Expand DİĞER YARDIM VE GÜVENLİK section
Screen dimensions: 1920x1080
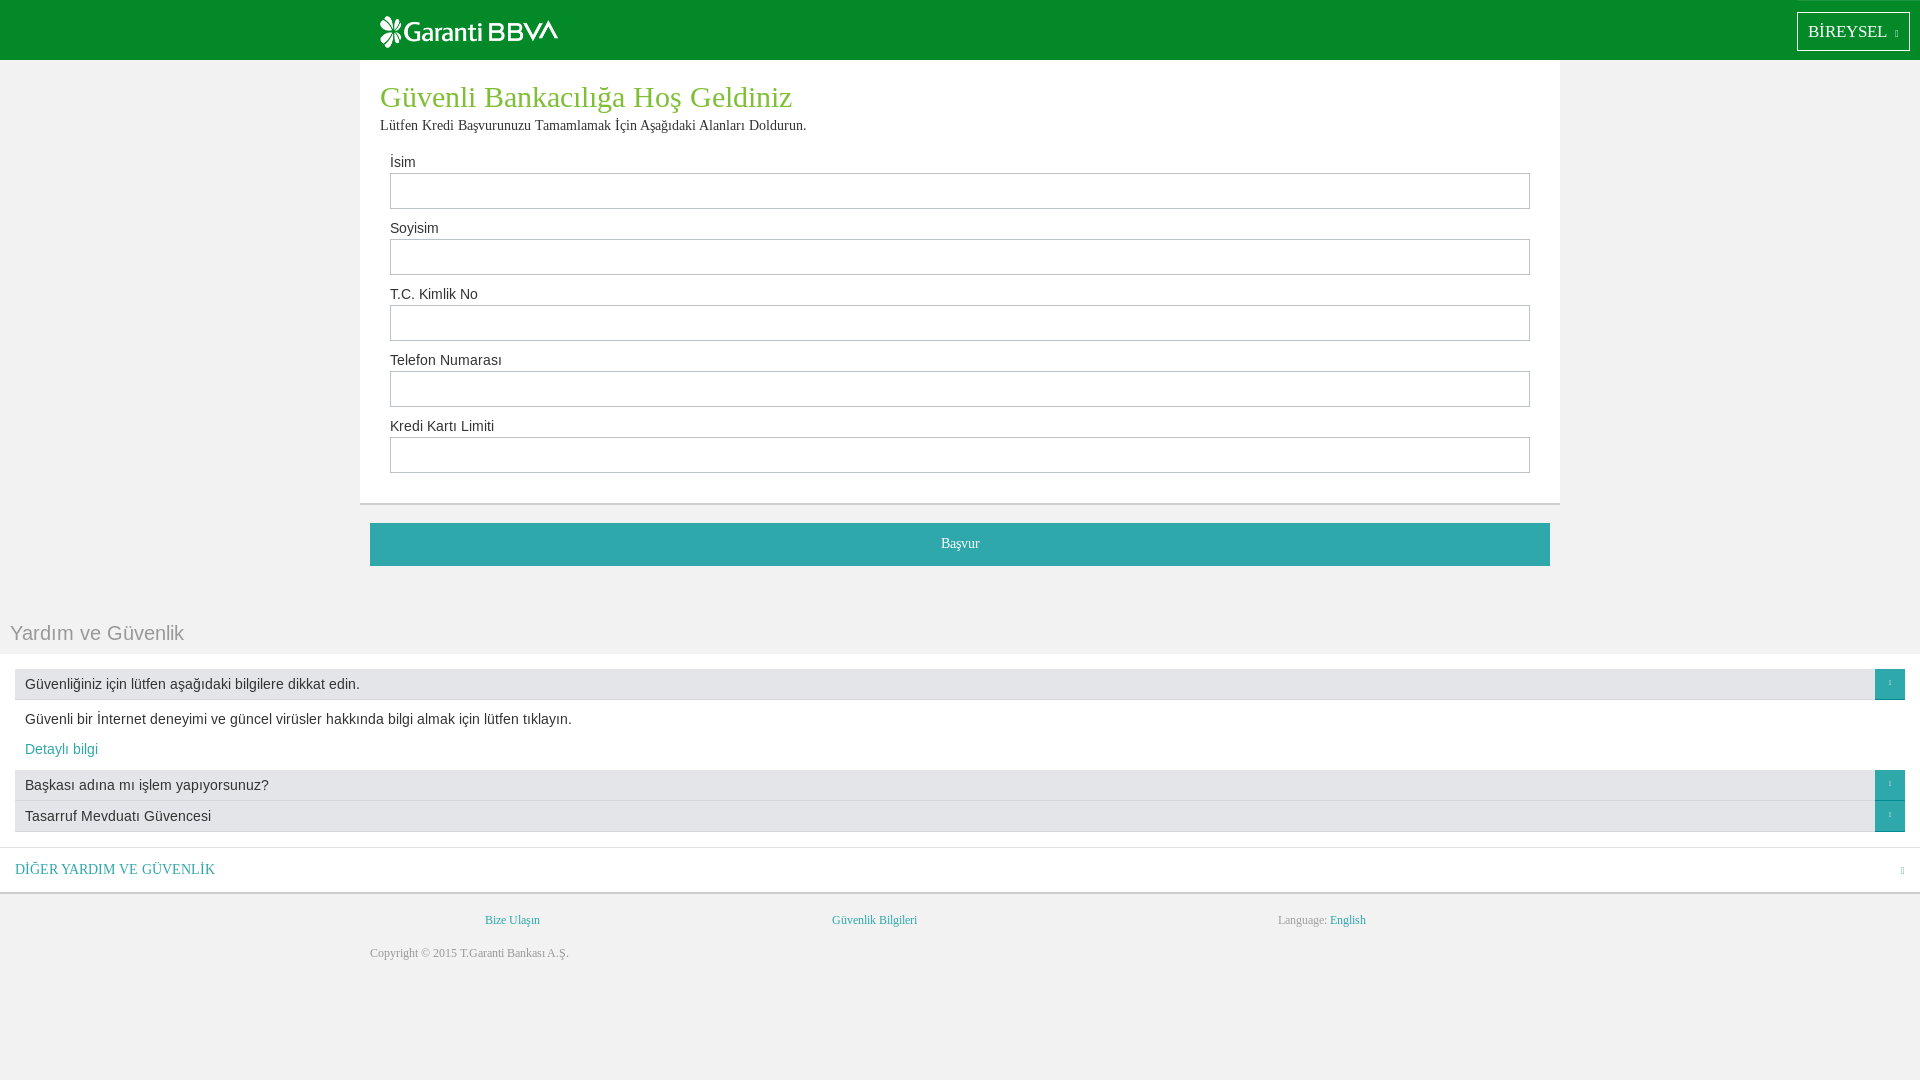tap(960, 870)
